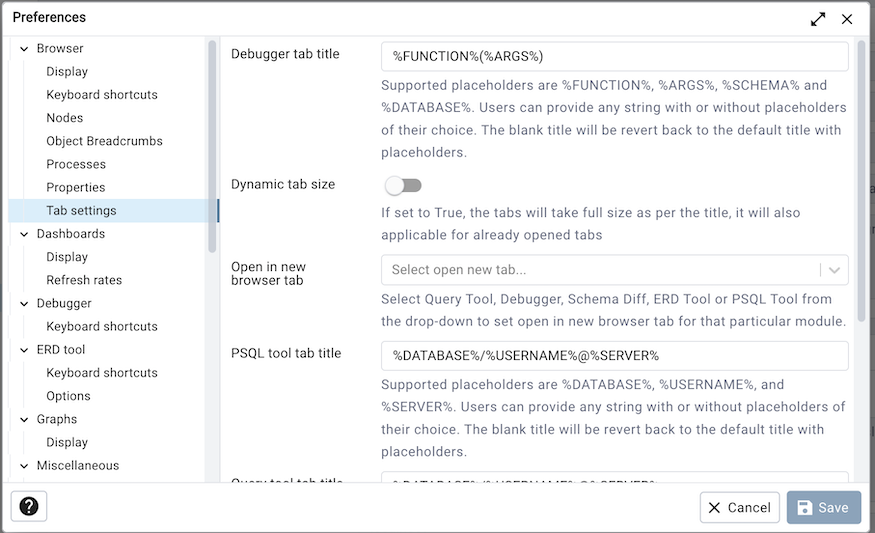Click the left tree panel scrollbar

[x=211, y=145]
